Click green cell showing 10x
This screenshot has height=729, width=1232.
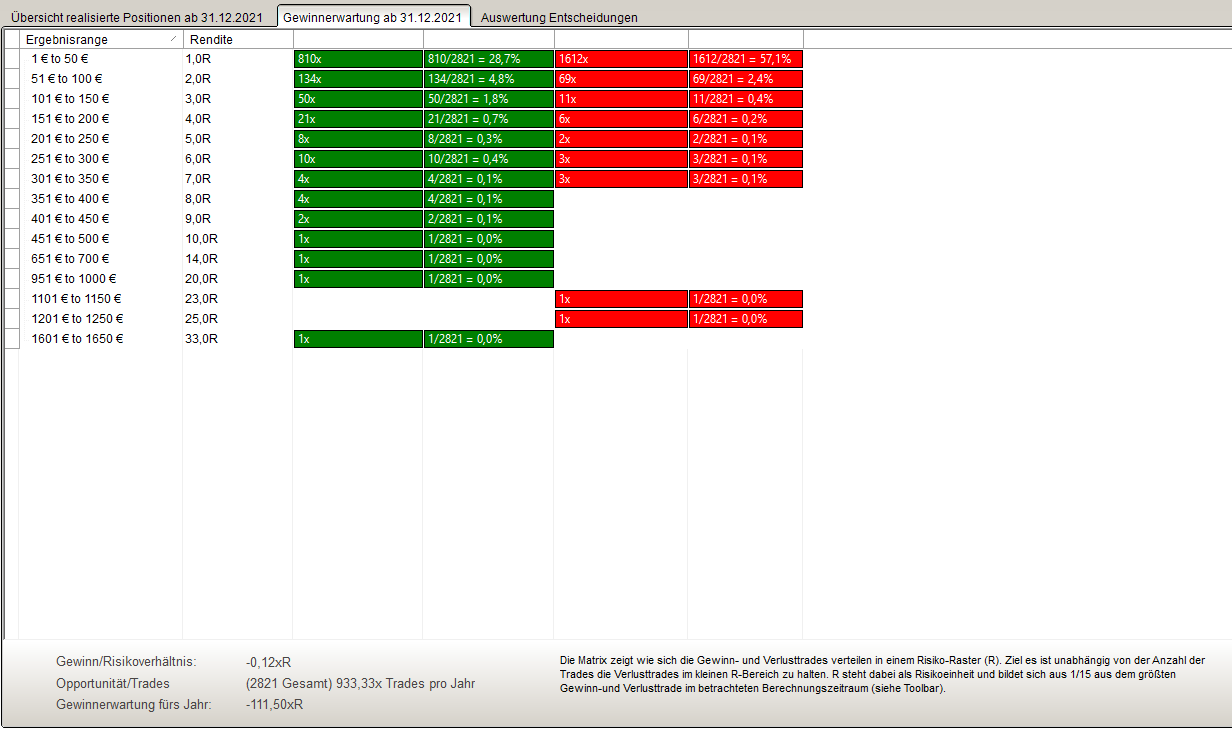pos(358,159)
